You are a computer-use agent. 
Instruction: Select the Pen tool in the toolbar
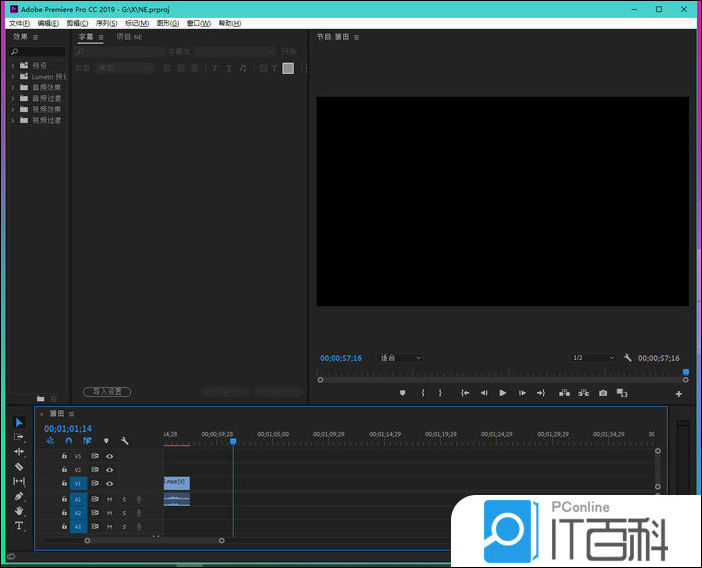click(x=19, y=496)
